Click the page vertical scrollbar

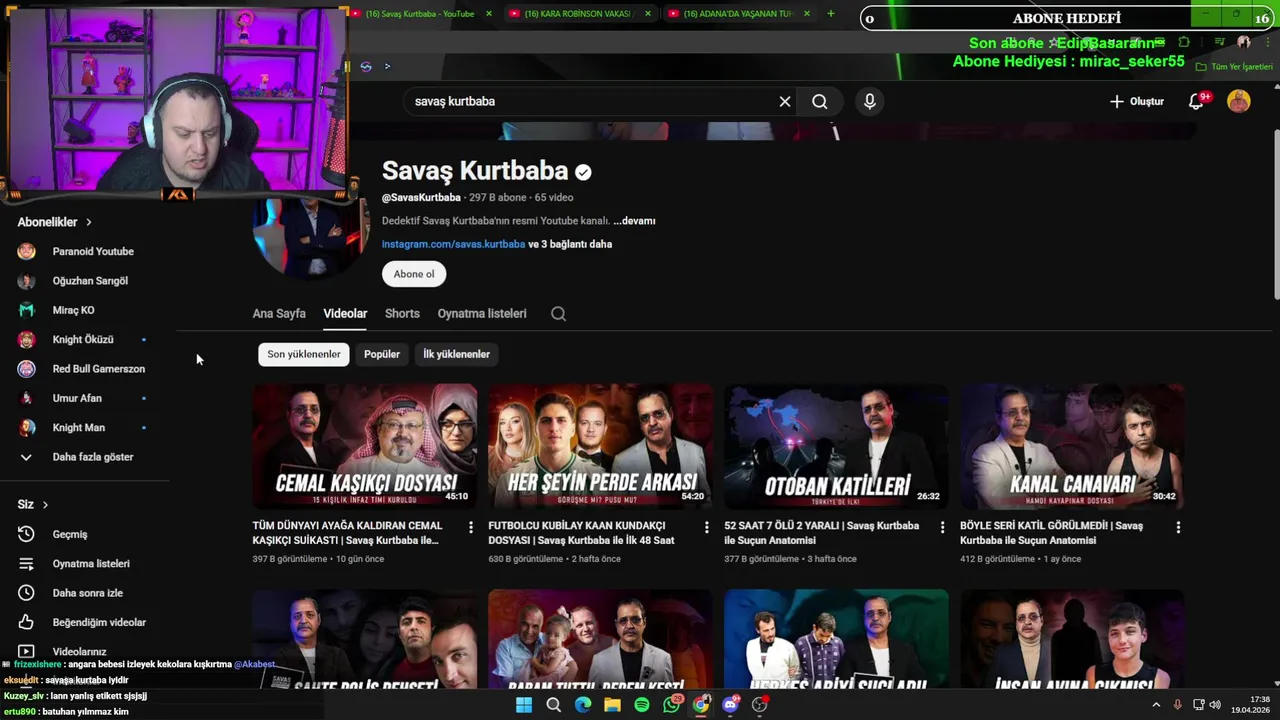click(1276, 215)
